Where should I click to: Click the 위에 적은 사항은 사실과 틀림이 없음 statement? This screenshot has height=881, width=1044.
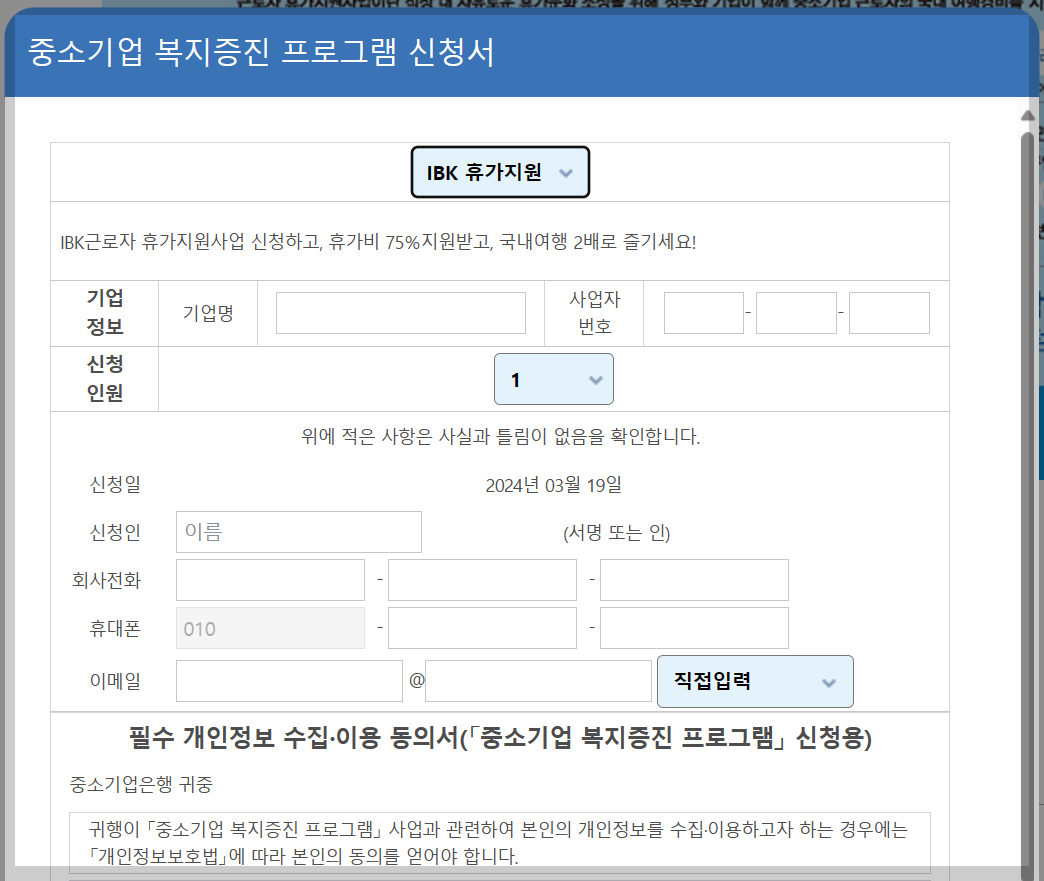[501, 437]
